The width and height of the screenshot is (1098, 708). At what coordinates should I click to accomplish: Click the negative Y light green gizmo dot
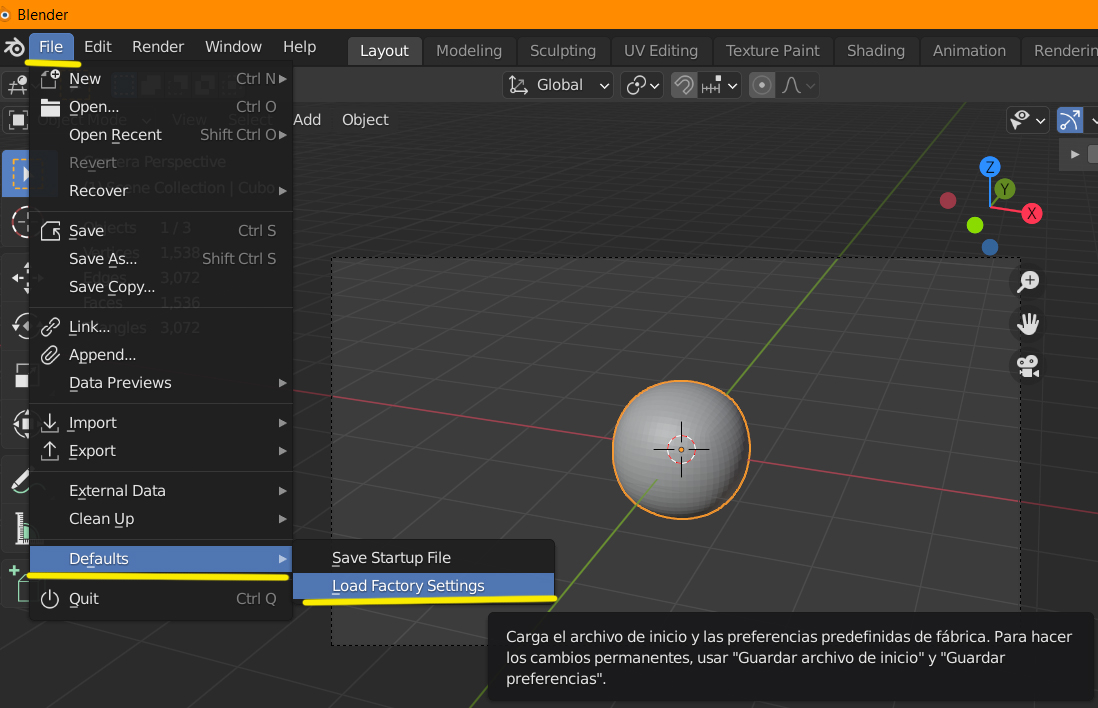975,225
